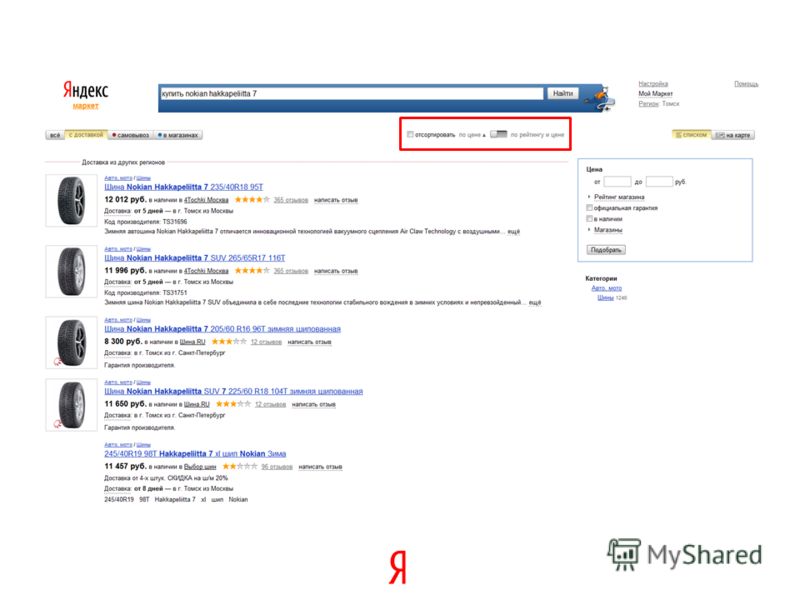Click the star rating of the 205/60 R16 tire
This screenshot has width=800, height=600.
pyautogui.click(x=229, y=341)
